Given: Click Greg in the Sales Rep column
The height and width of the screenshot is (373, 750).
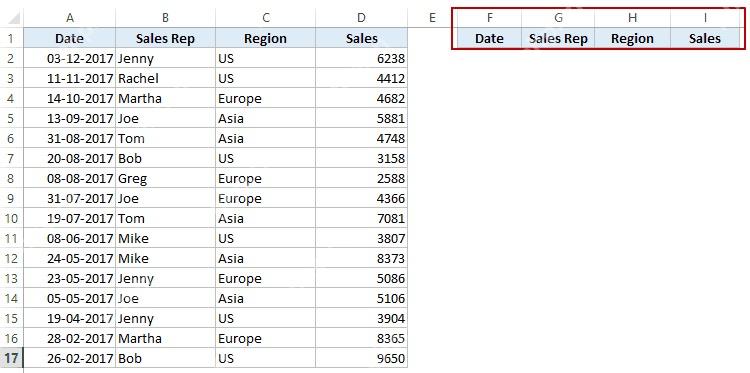Looking at the screenshot, I should (165, 178).
